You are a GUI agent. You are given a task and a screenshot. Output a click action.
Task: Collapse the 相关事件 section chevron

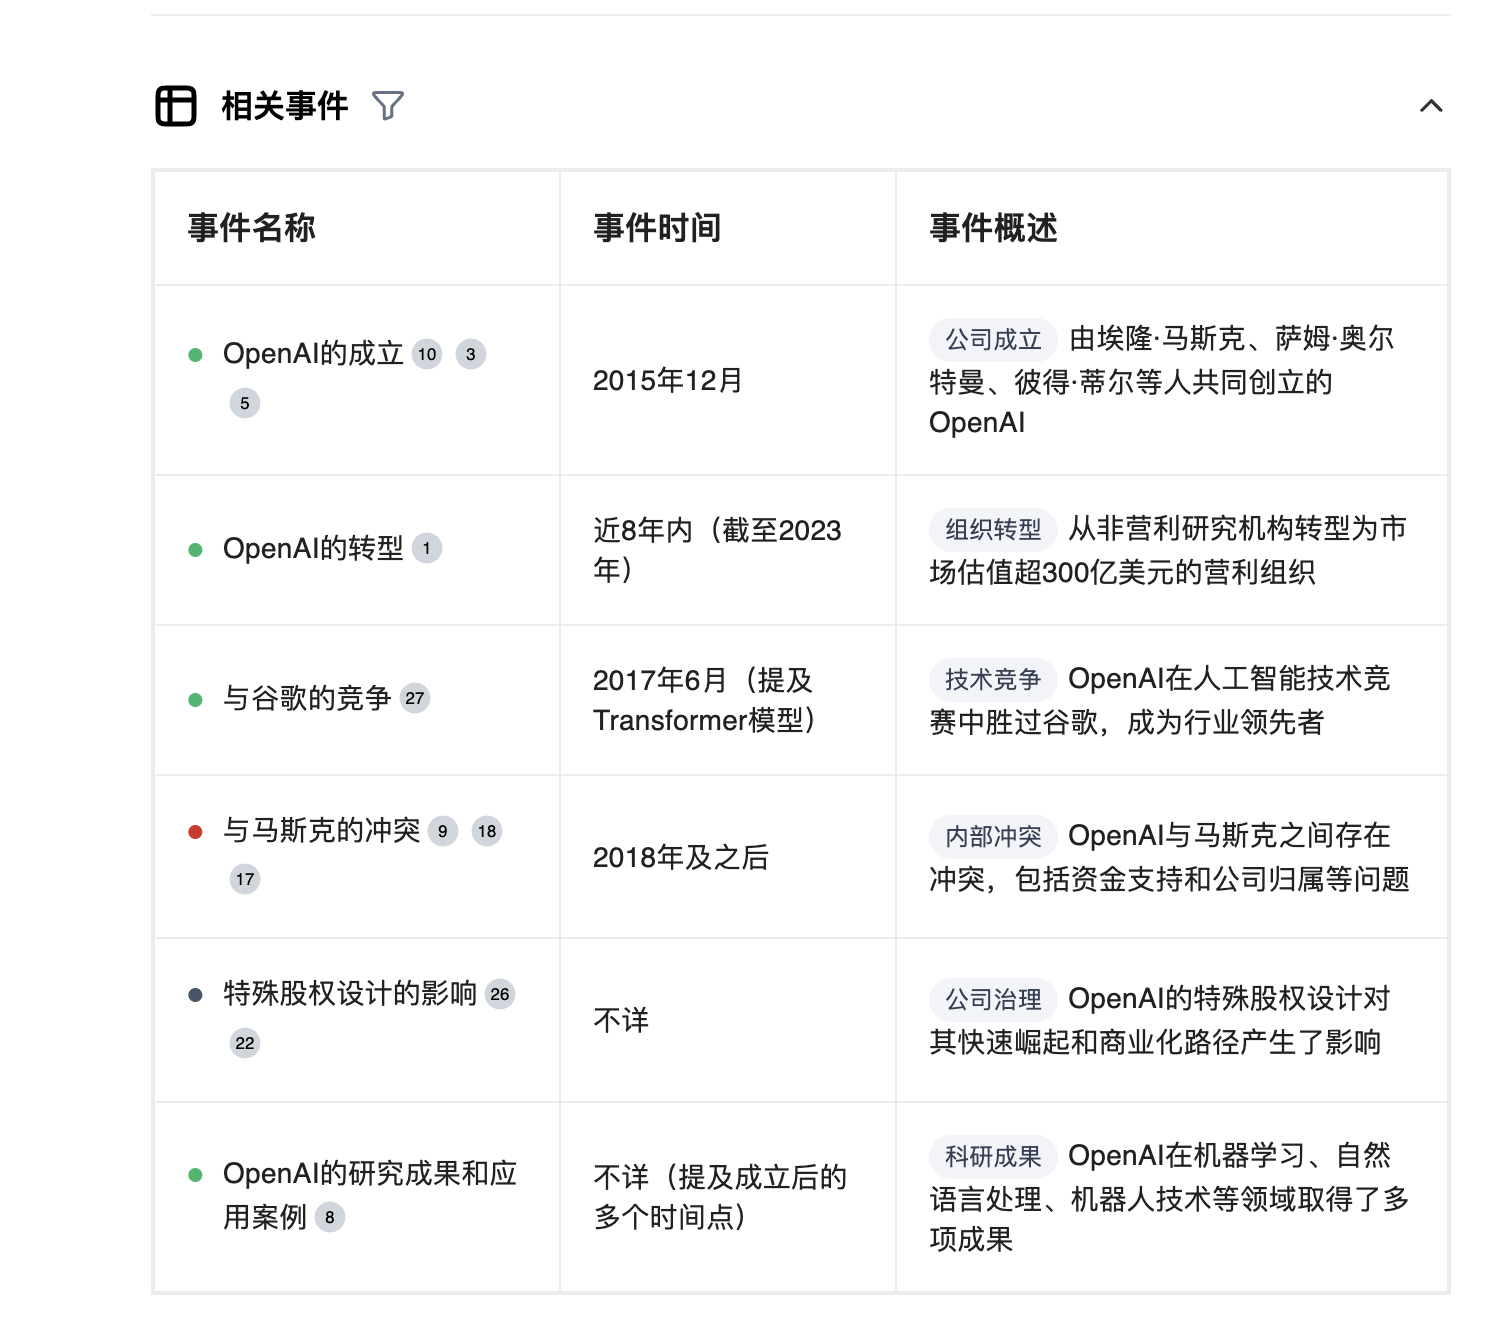[x=1431, y=106]
